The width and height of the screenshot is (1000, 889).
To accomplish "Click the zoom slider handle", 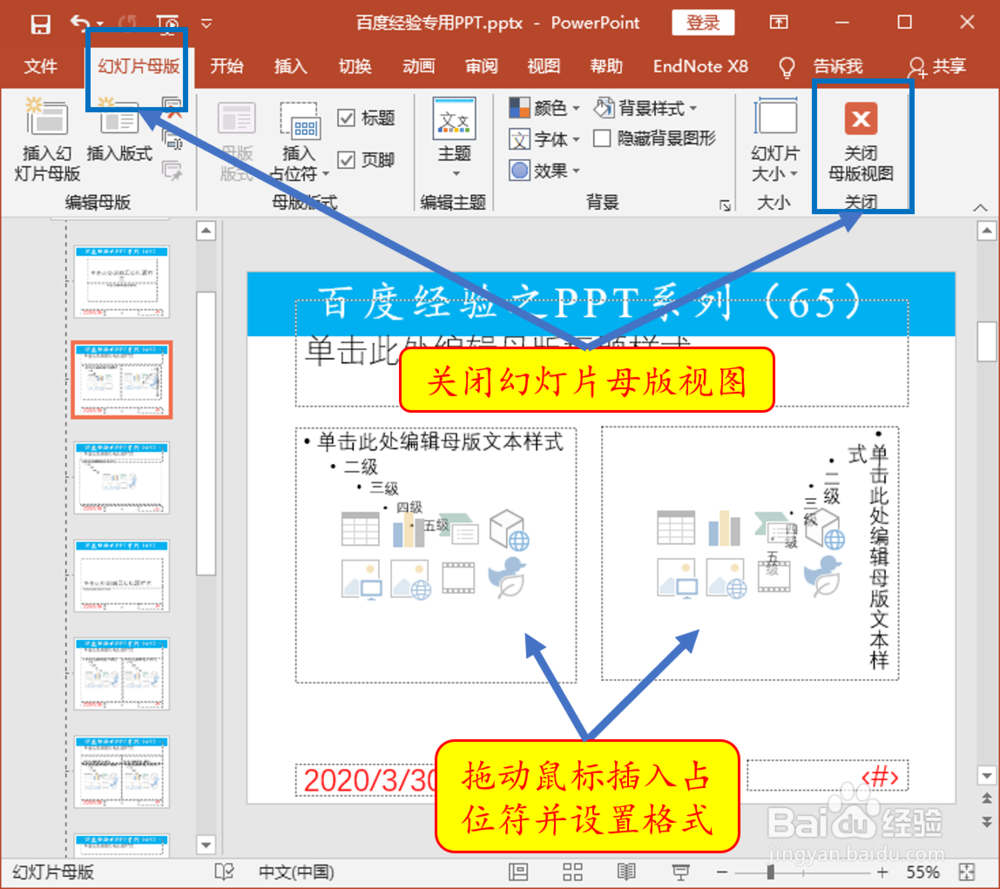I will (770, 872).
